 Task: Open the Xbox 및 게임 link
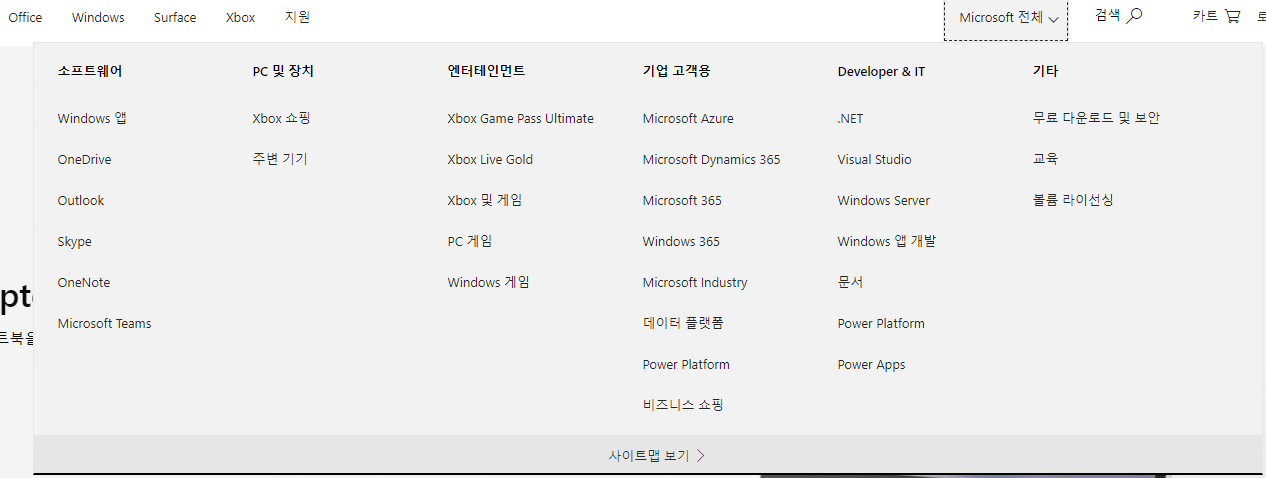click(x=485, y=200)
